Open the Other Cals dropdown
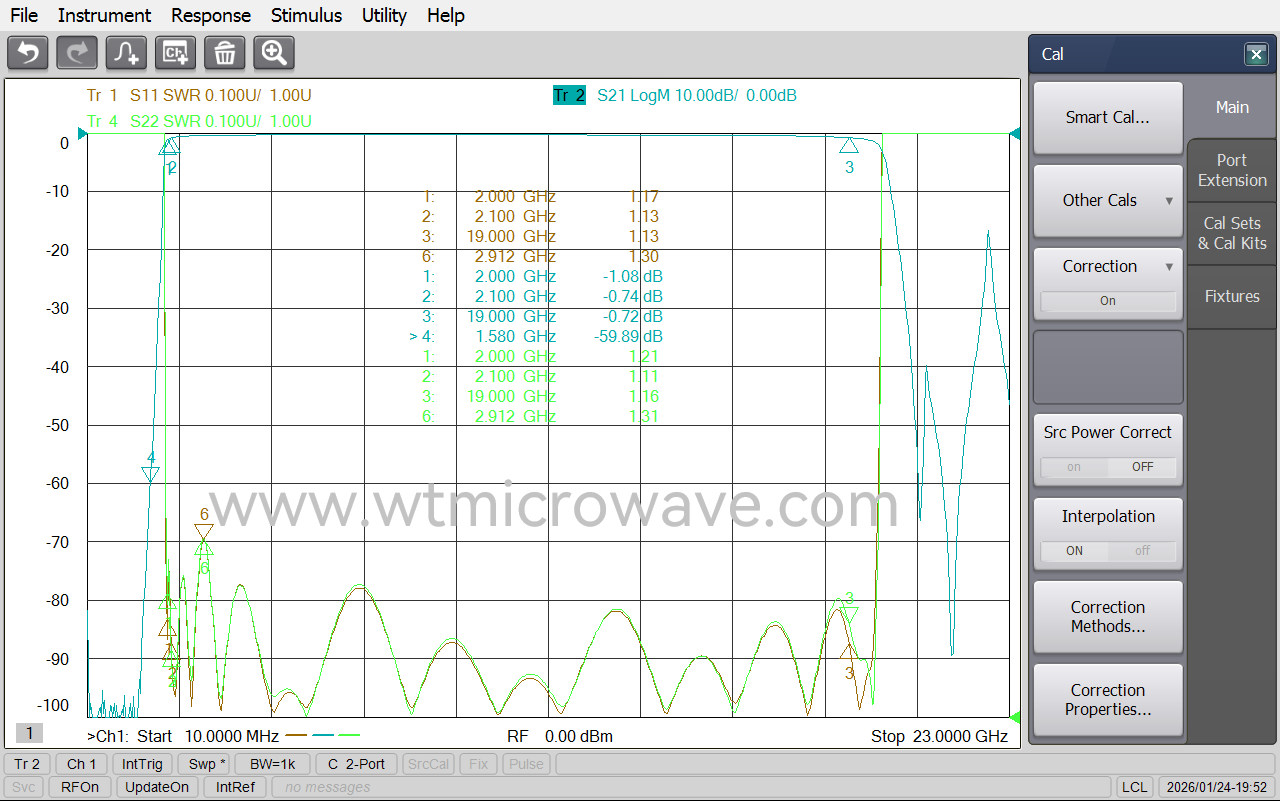Screen dimensions: 1280x801 (1108, 200)
